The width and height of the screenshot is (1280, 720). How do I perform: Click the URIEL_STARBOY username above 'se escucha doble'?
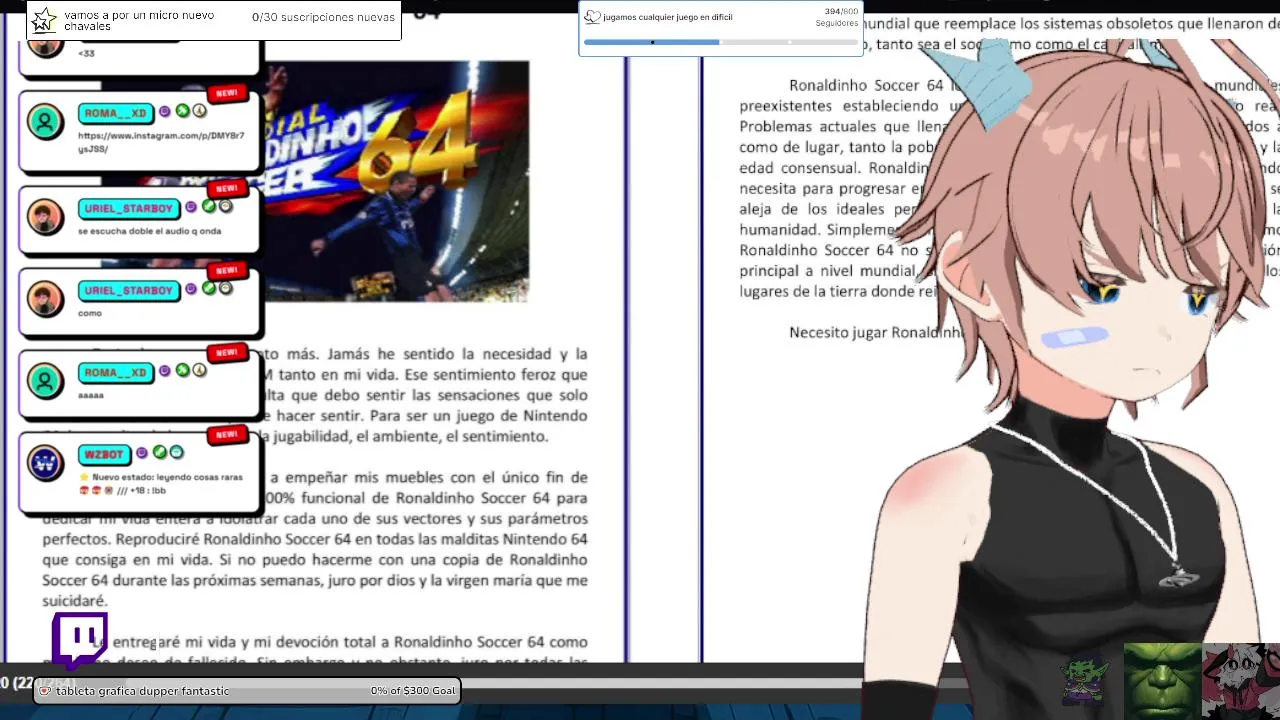128,208
